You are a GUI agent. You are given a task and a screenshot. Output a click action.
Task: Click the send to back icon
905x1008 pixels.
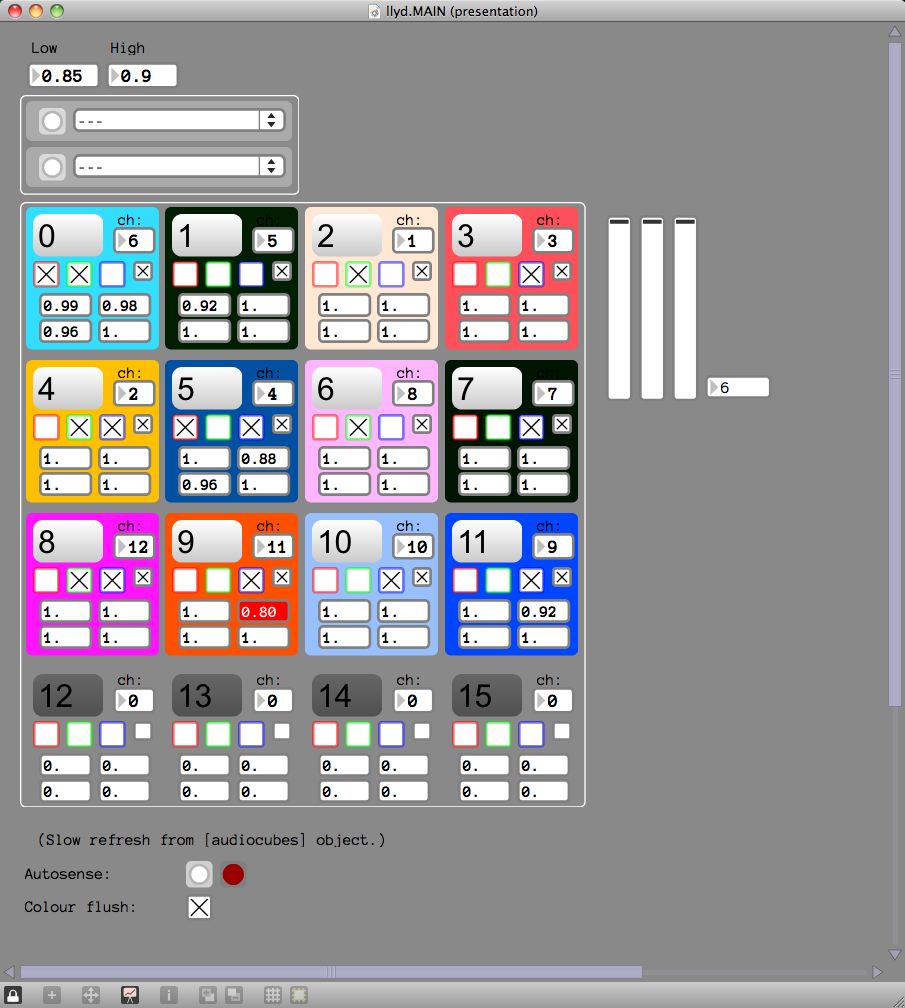tap(233, 995)
